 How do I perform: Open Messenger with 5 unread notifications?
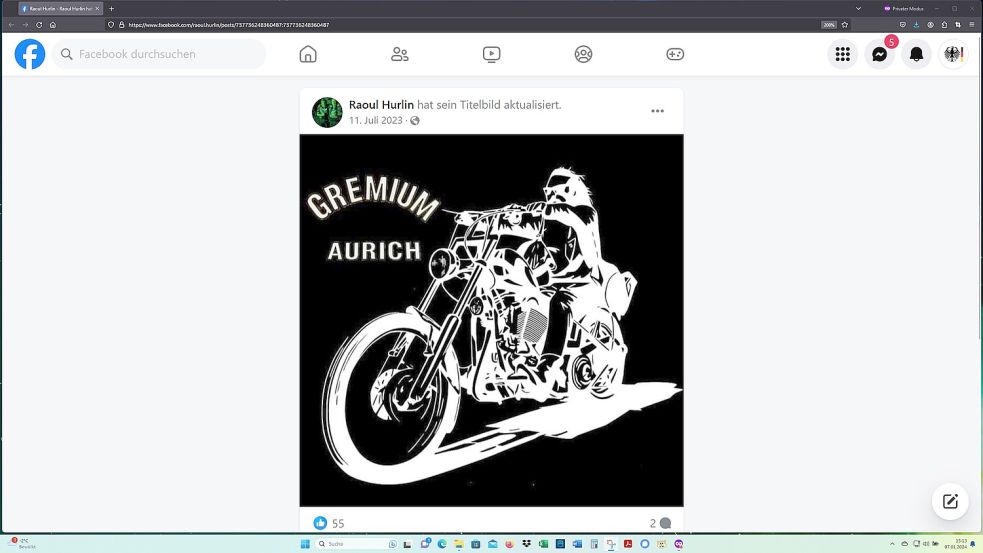880,54
